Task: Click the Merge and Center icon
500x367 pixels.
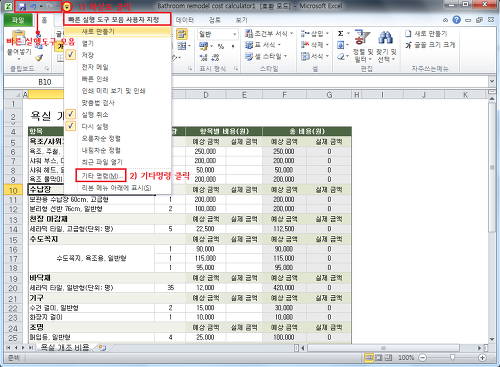Action: click(182, 46)
